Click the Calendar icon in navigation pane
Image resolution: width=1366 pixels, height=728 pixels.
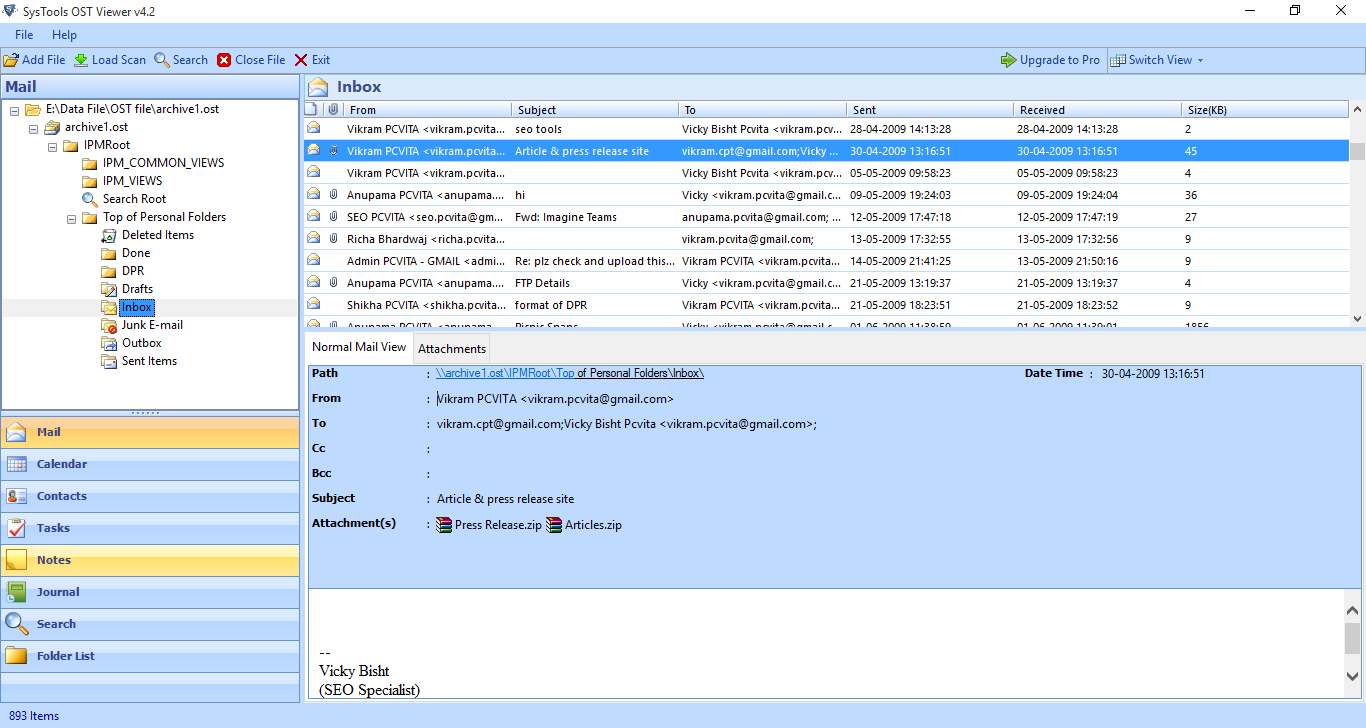click(17, 464)
